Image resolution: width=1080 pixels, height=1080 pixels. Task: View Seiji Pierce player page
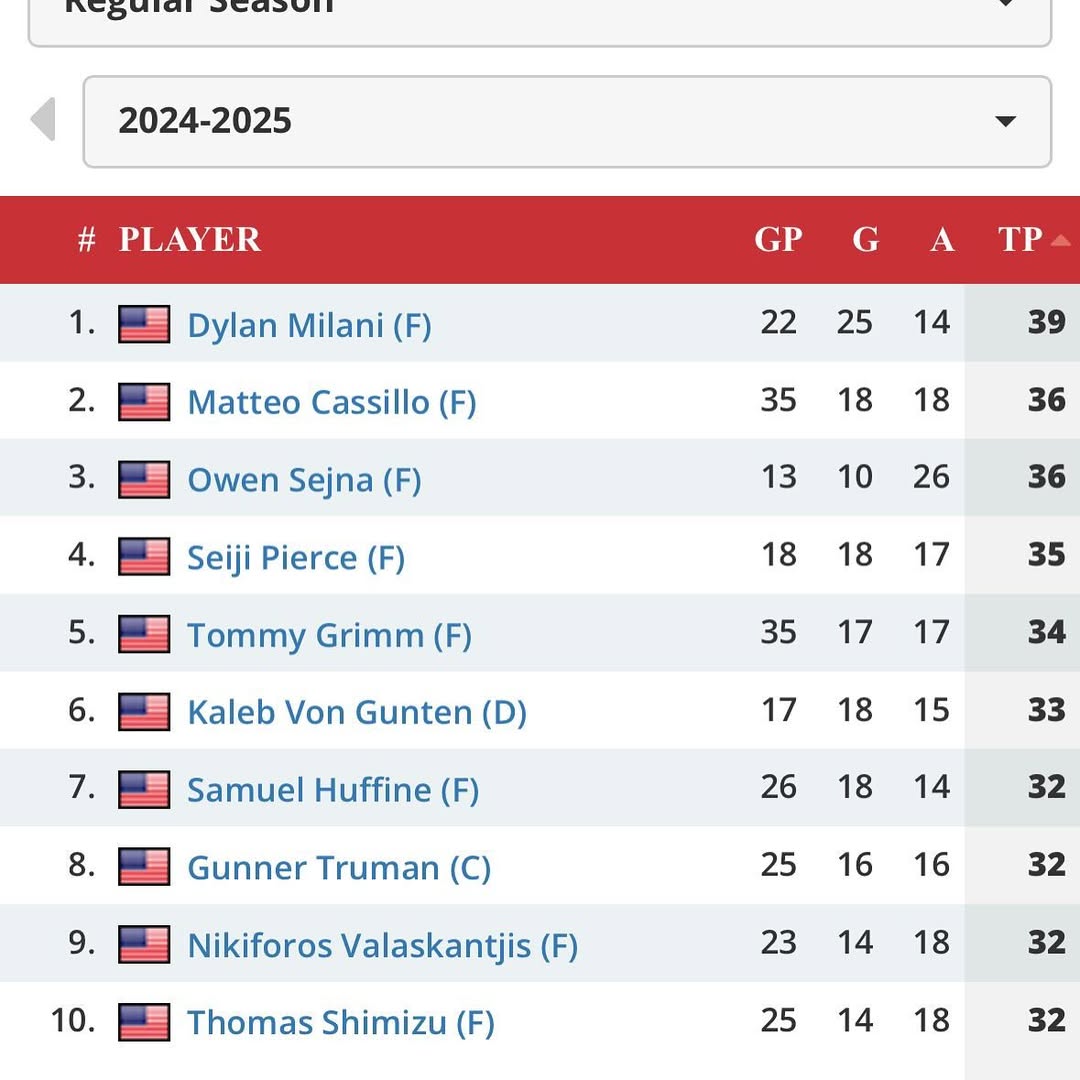pos(295,557)
